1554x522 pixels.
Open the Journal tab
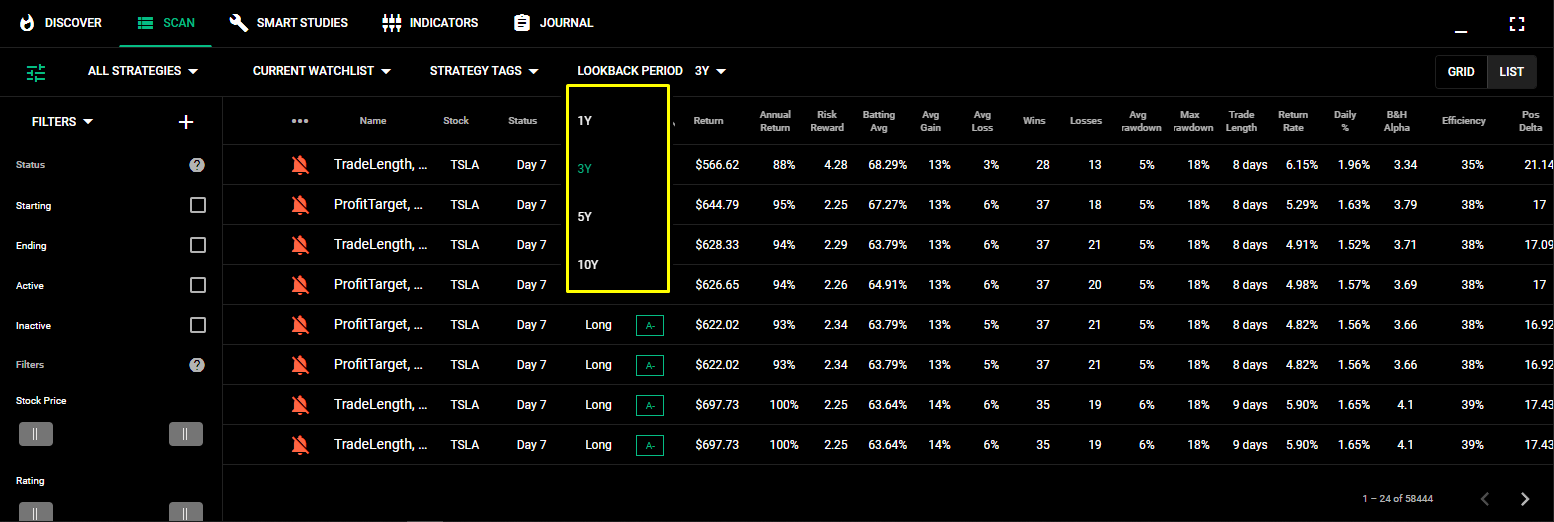tap(553, 22)
